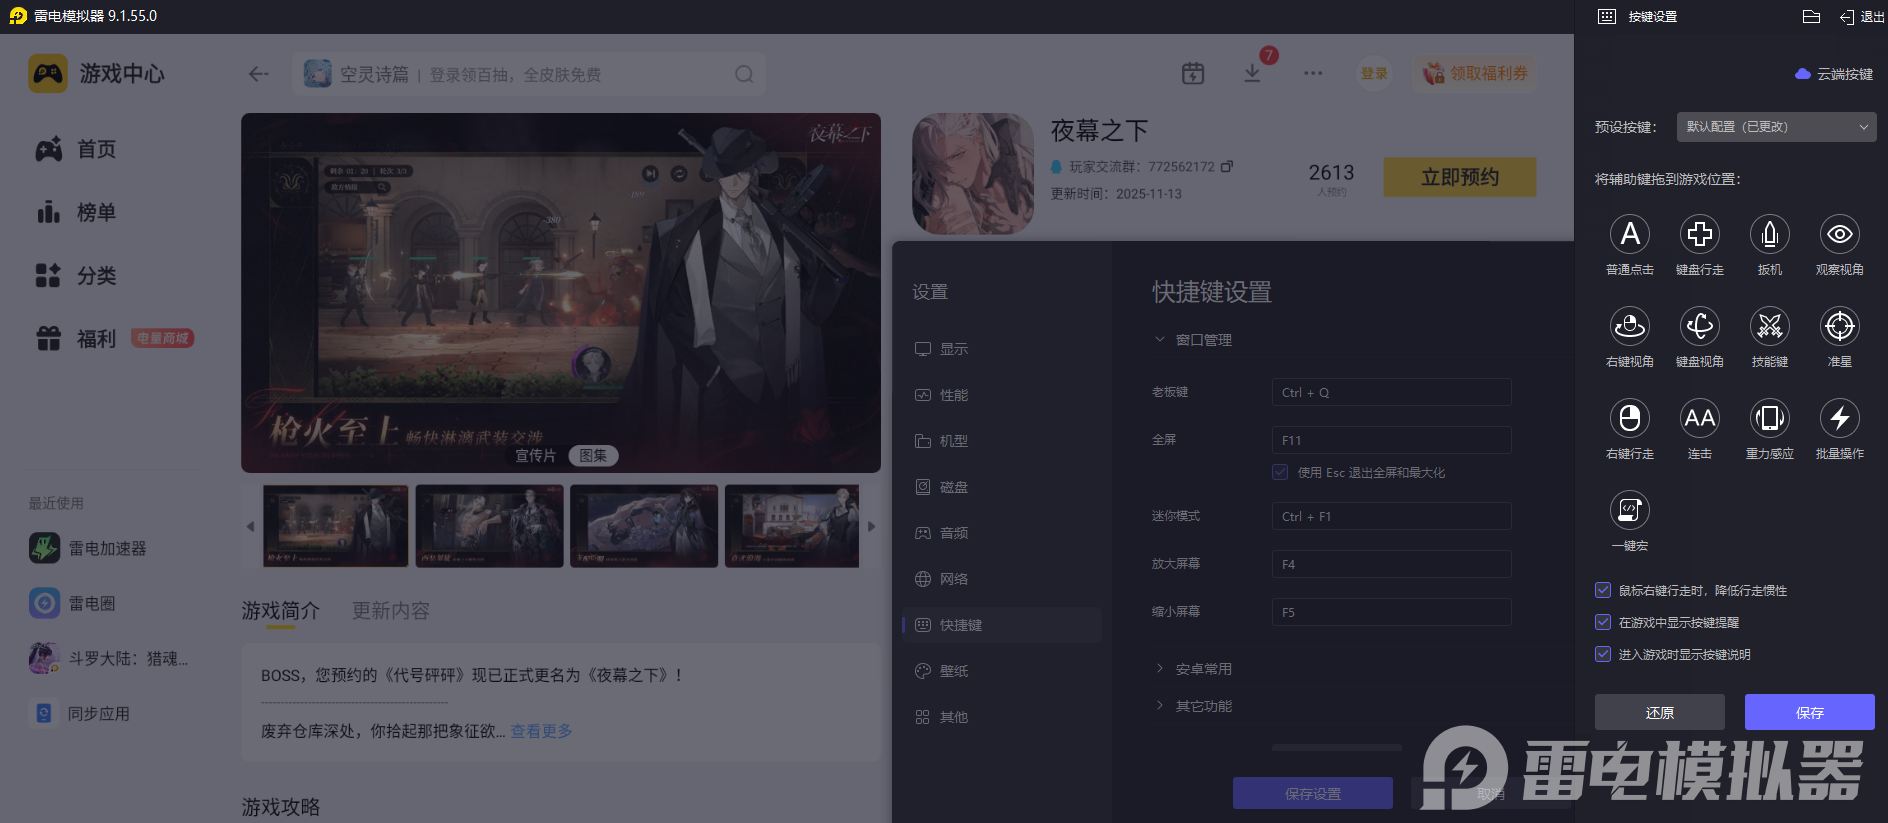Select the 一键宏 macro icon

pos(1629,511)
